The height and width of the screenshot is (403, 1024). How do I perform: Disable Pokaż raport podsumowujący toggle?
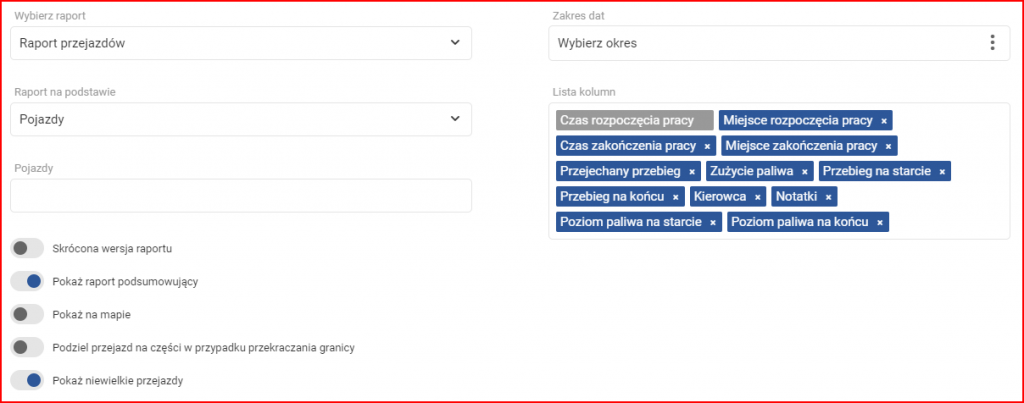(27, 282)
